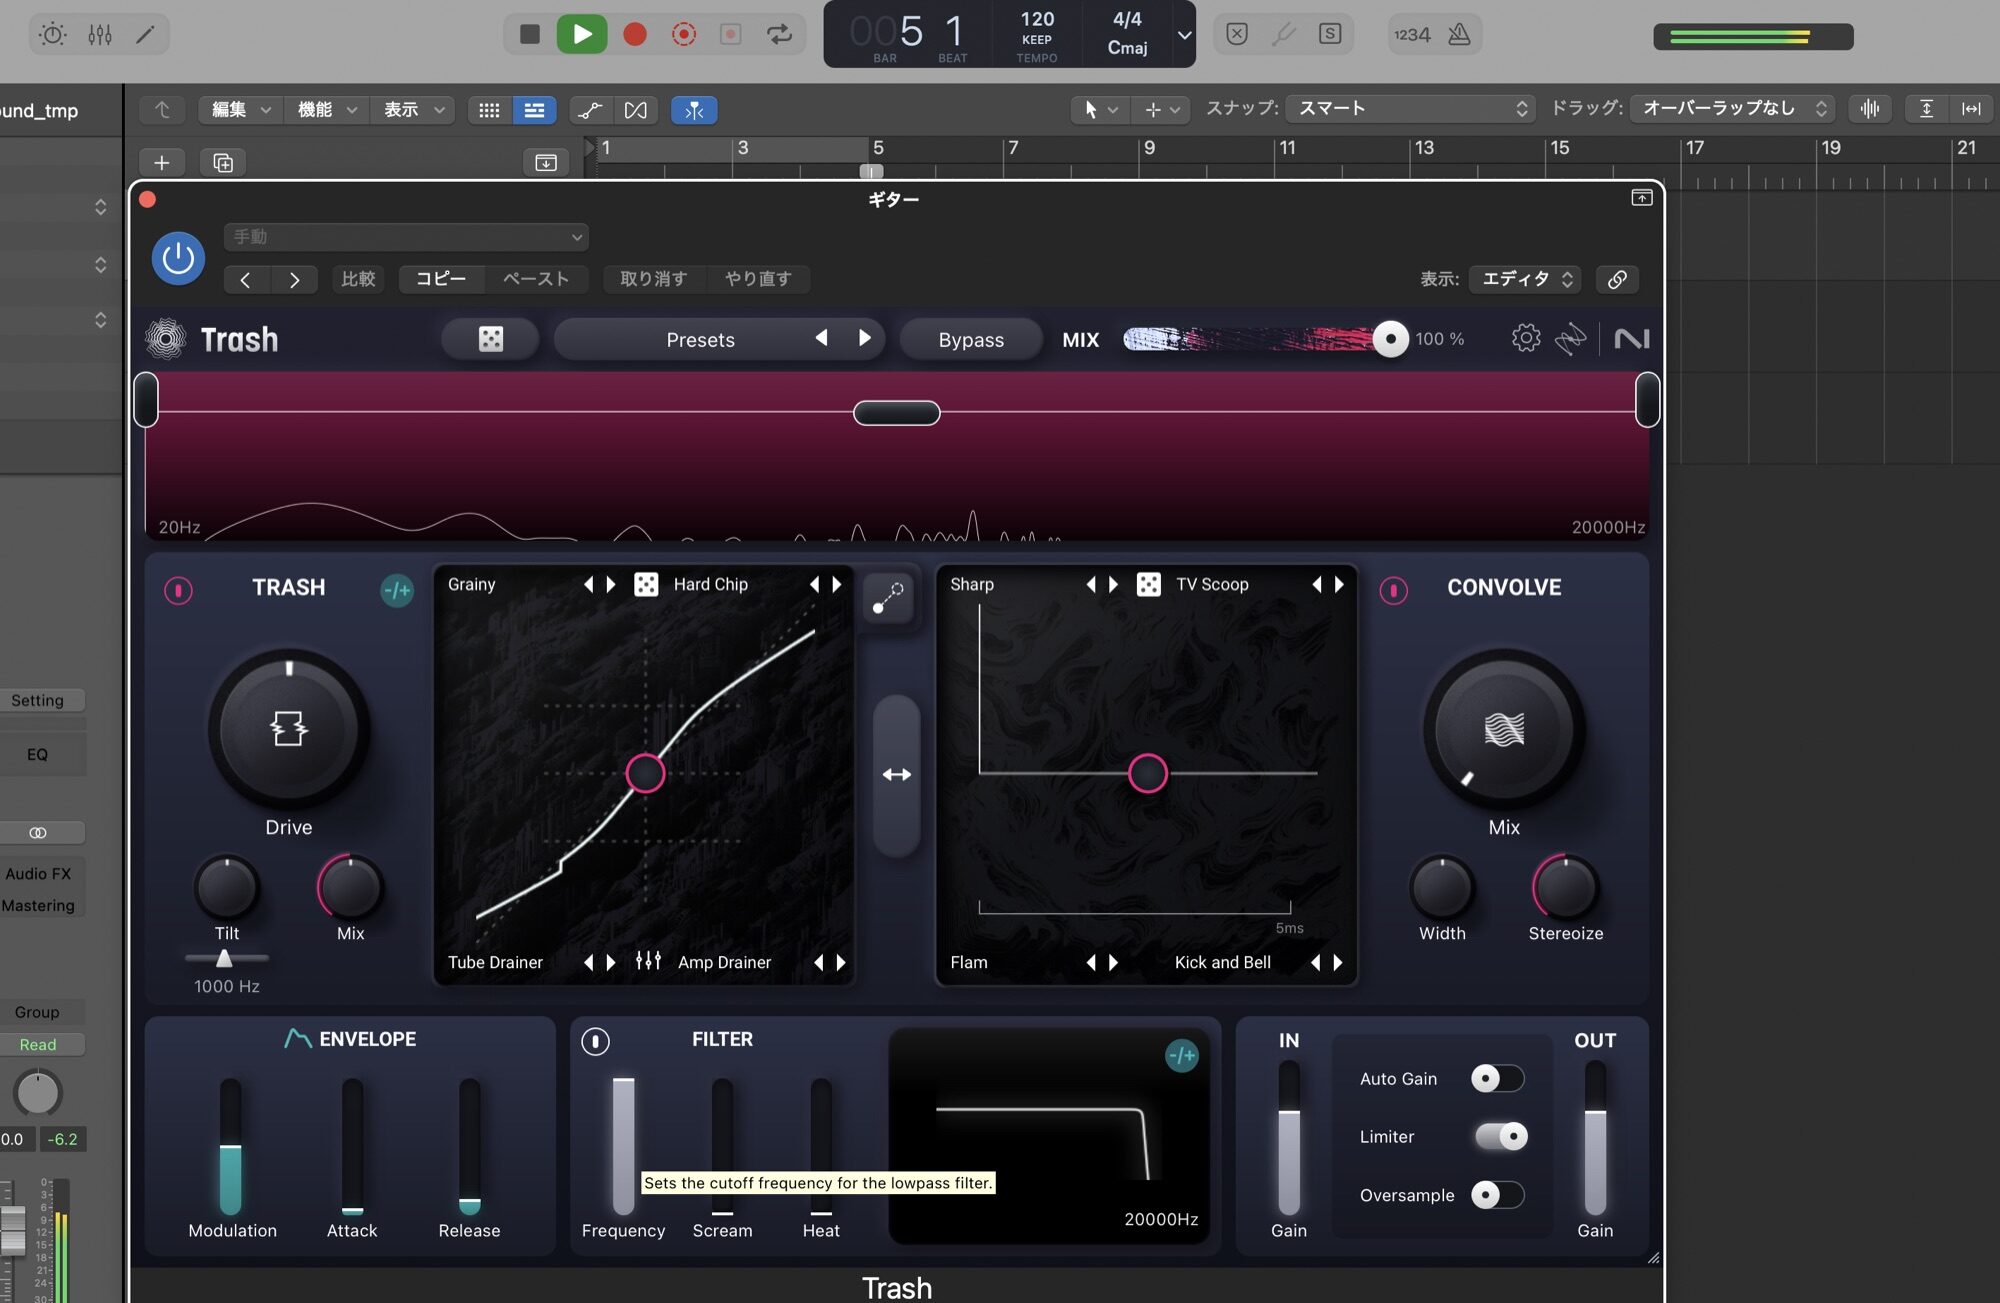
Task: Open the 編集 menu
Action: [x=241, y=110]
